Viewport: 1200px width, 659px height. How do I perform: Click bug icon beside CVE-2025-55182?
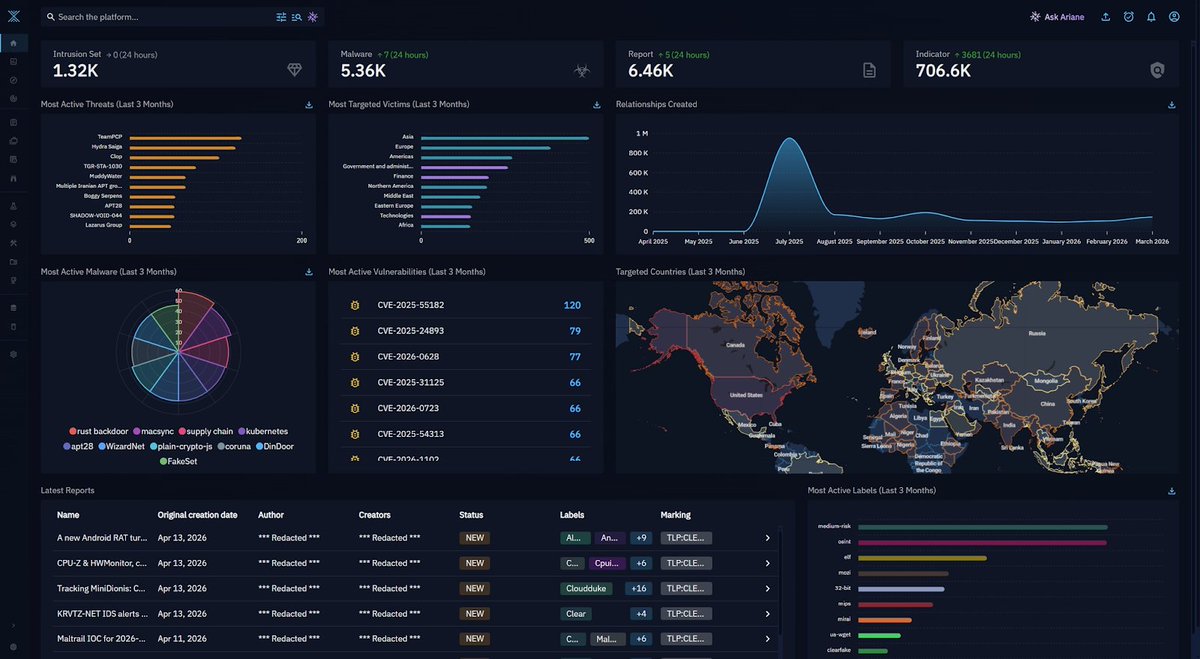coord(354,305)
